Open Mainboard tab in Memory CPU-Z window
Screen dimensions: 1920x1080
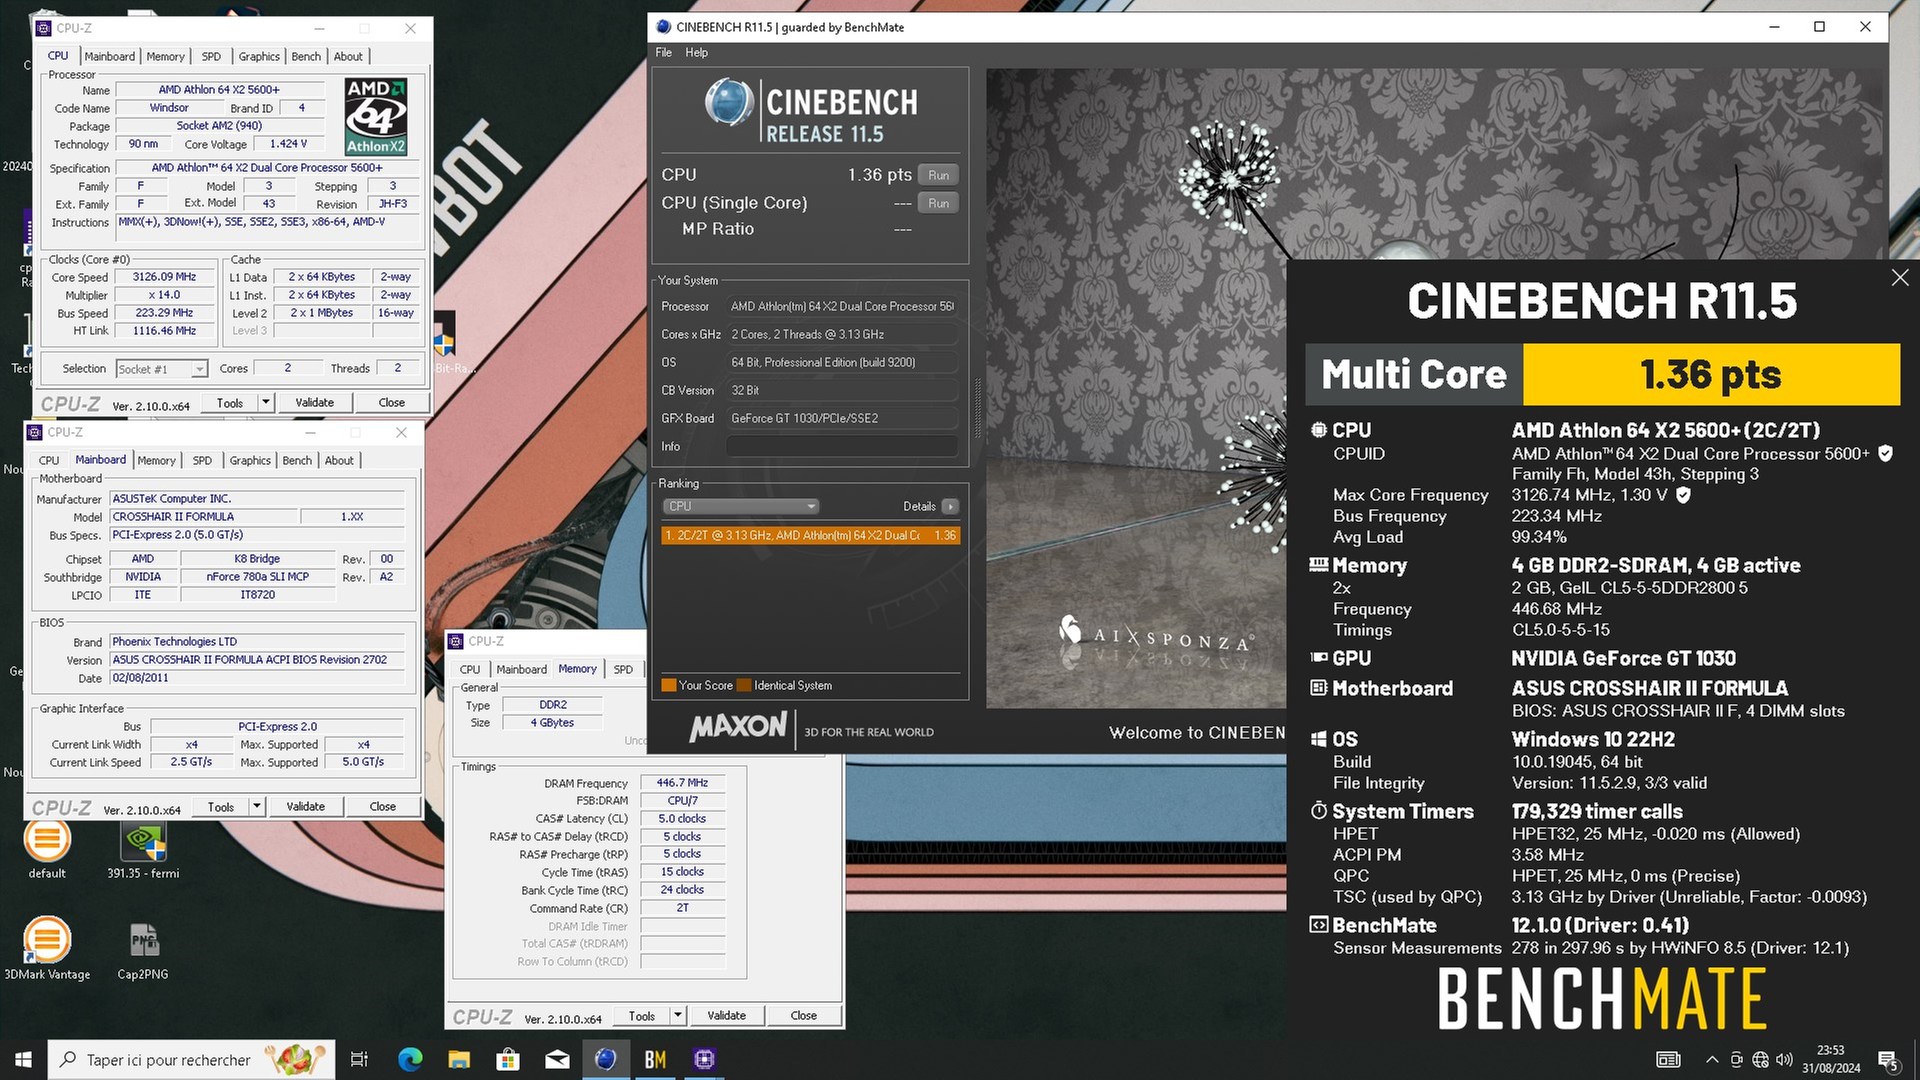tap(521, 669)
